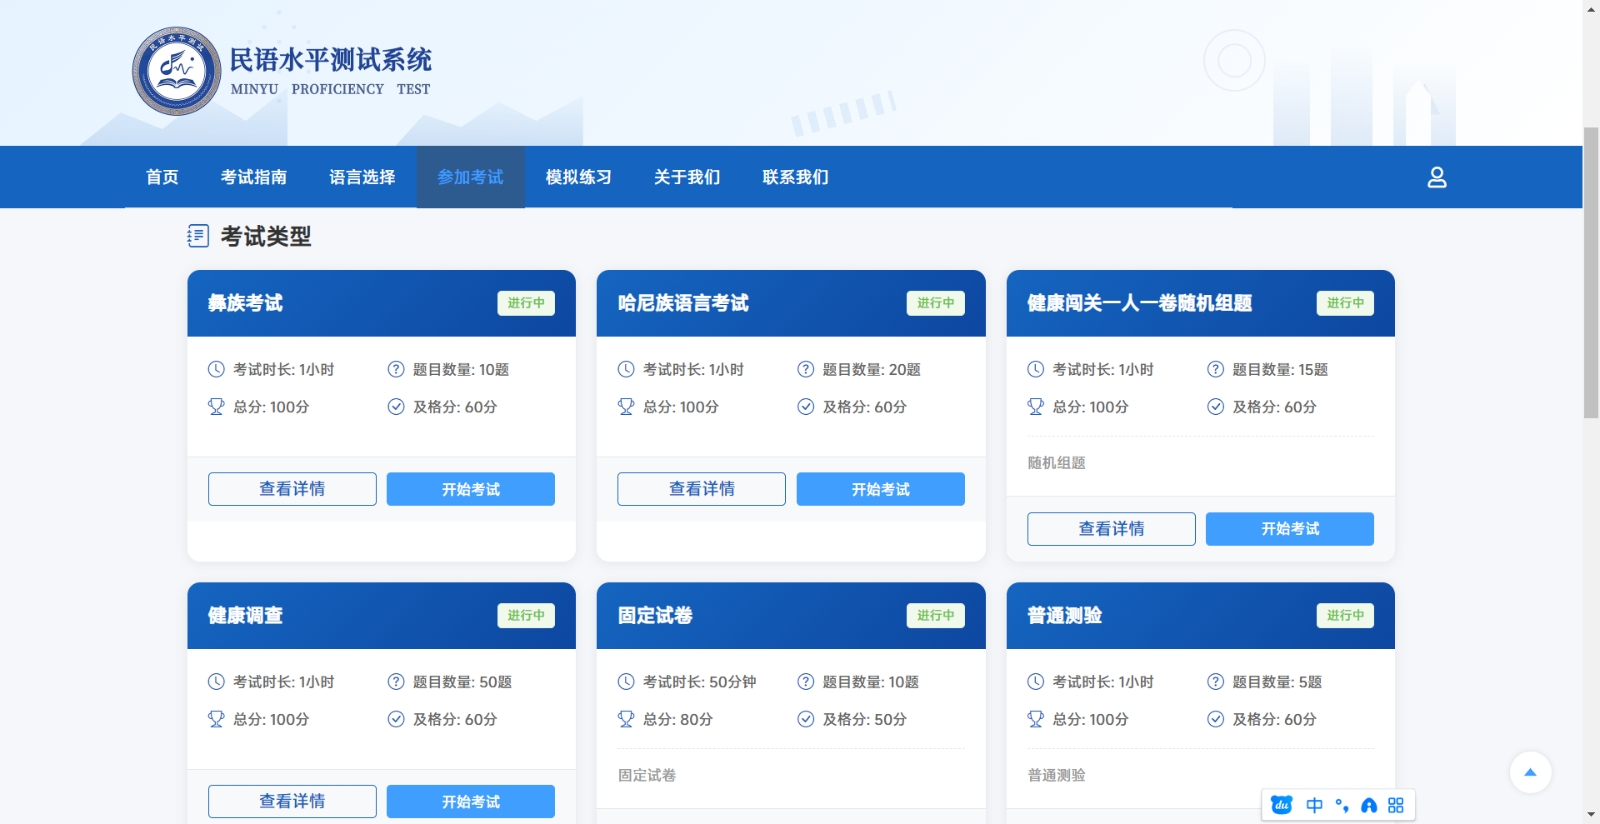Viewport: 1600px width, 824px height.
Task: Start the 哈尼族语言考试 exam
Action: (x=881, y=489)
